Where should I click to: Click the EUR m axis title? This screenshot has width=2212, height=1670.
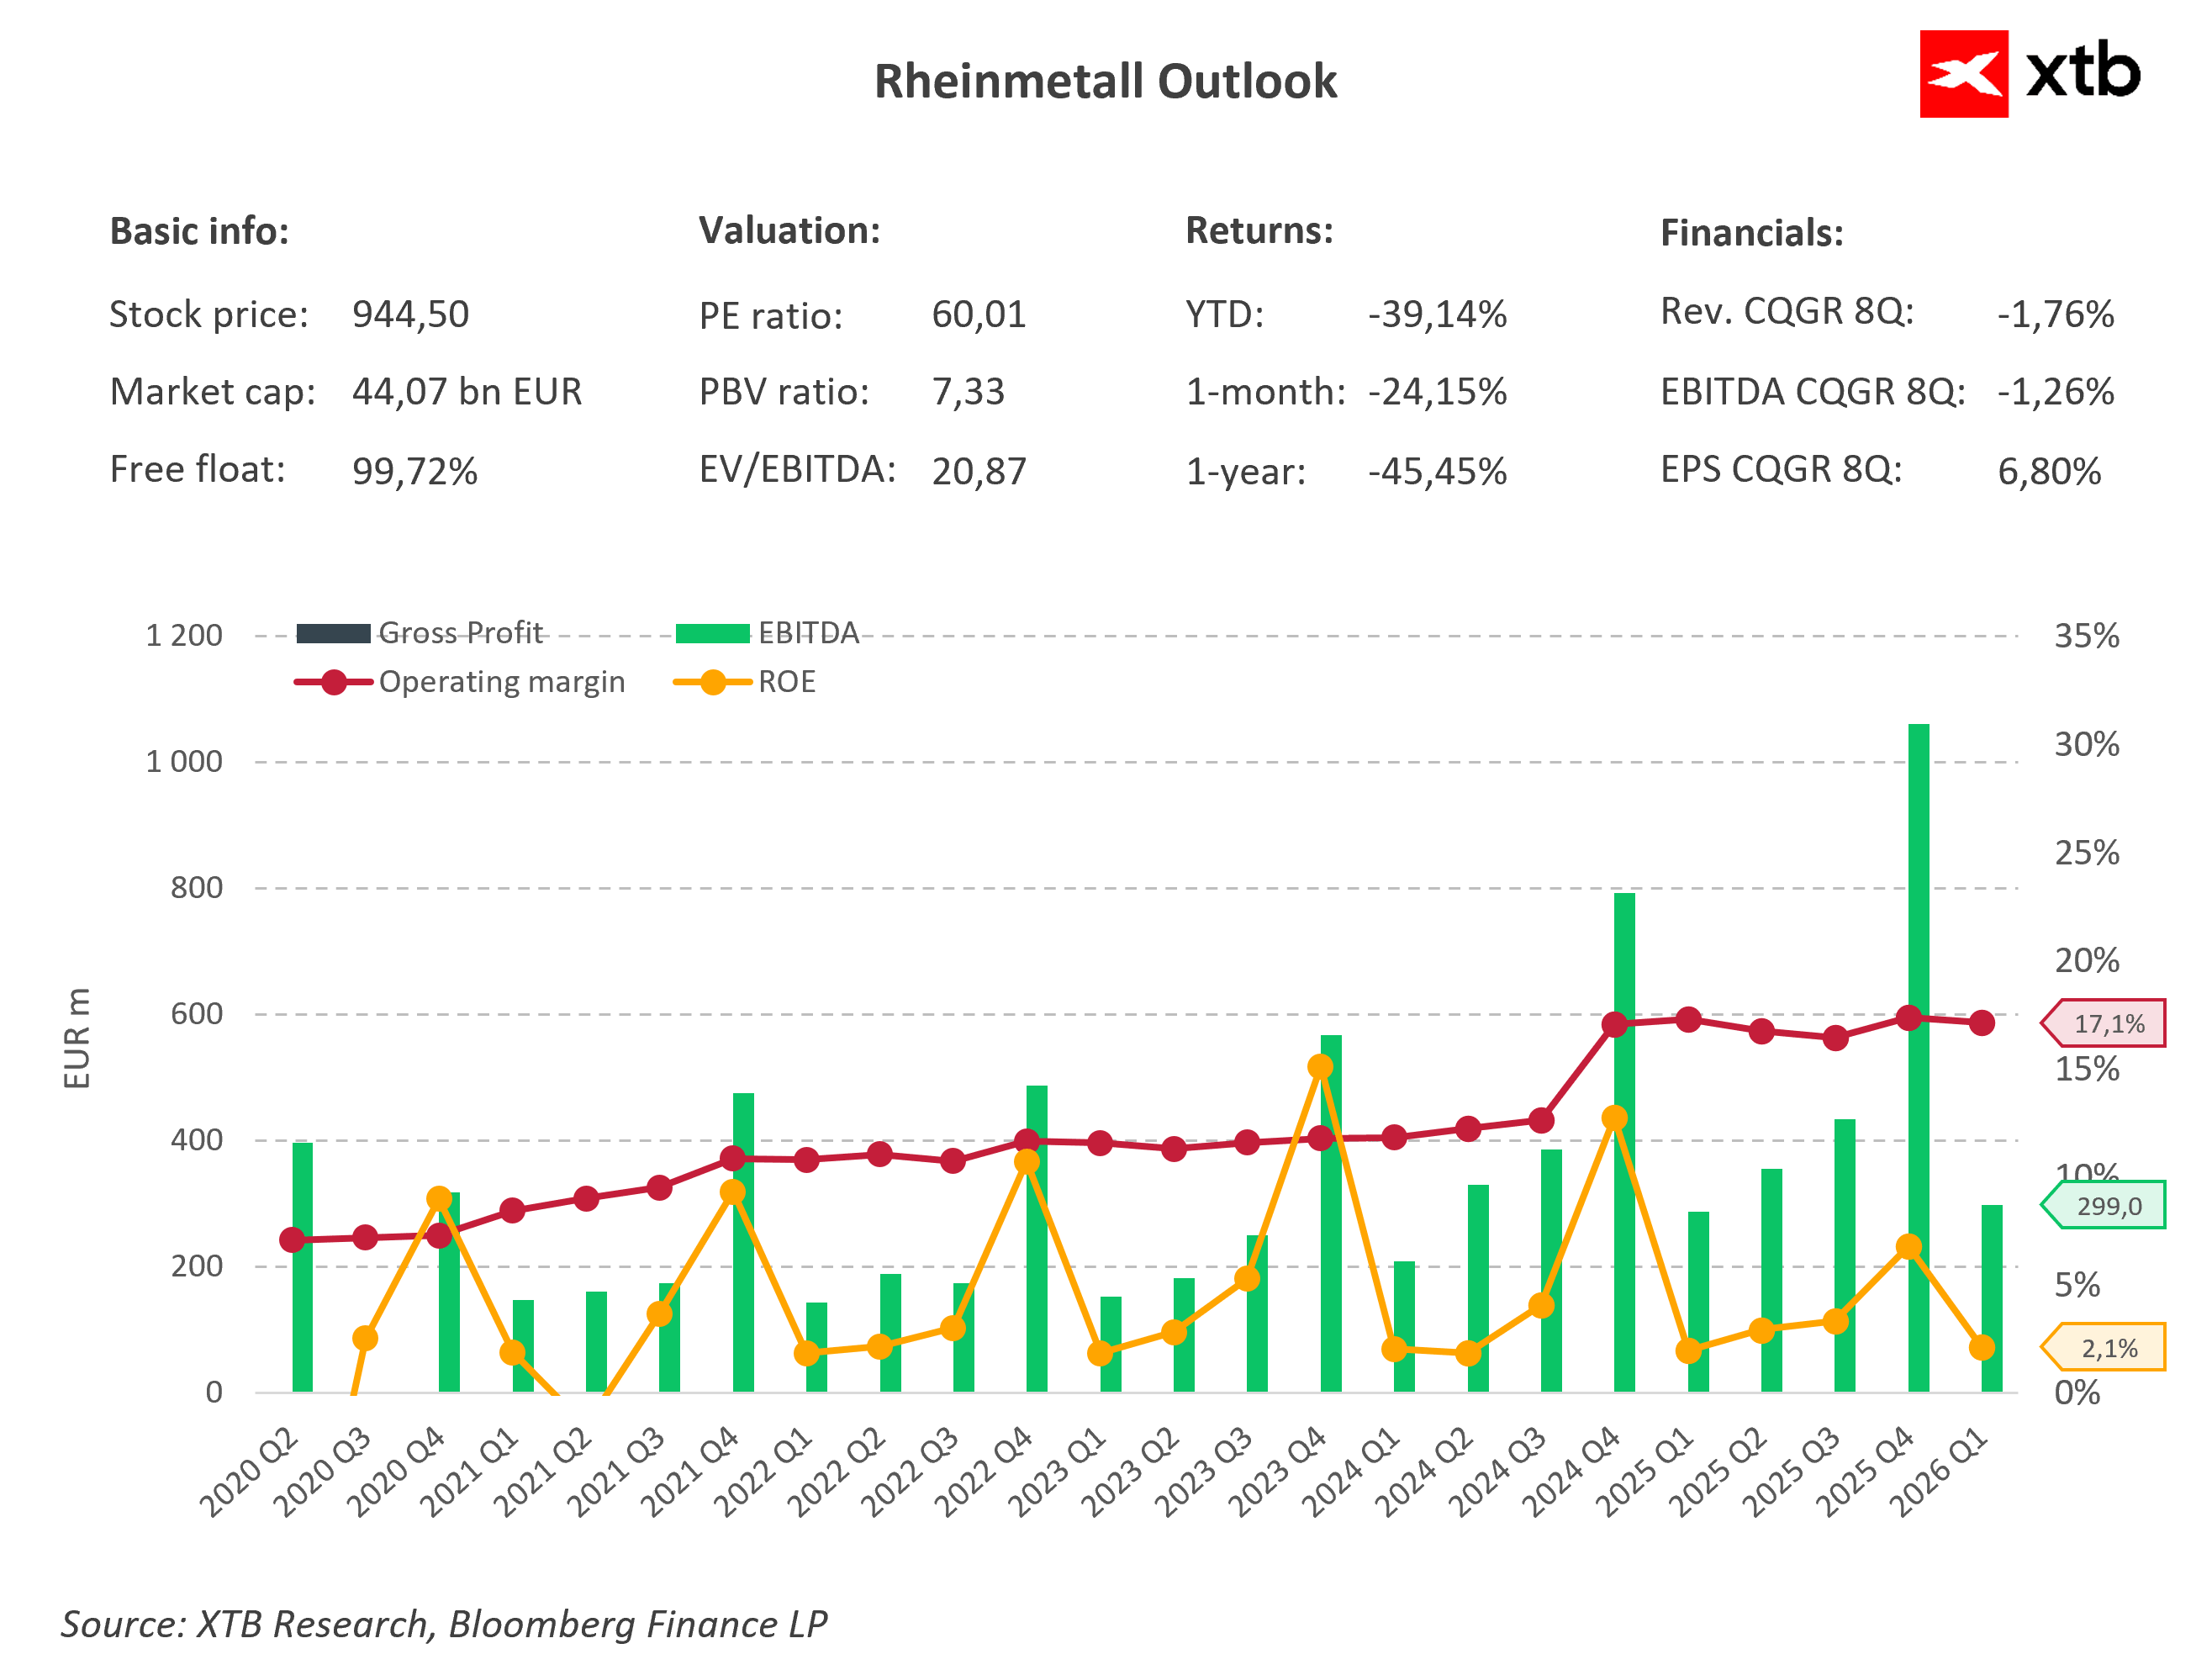point(77,1037)
